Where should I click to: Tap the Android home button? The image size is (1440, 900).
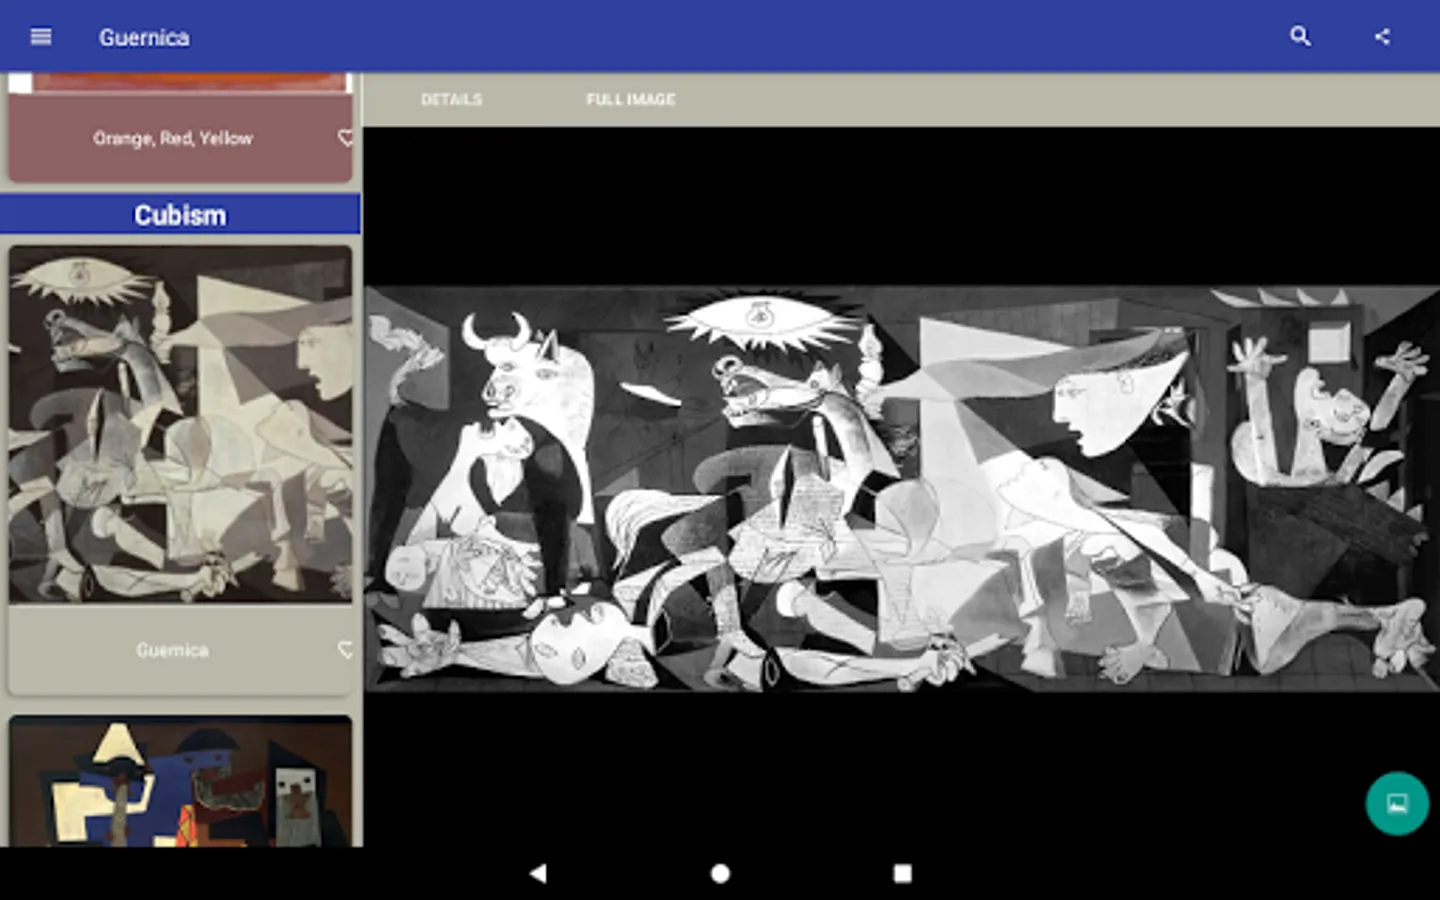(720, 873)
